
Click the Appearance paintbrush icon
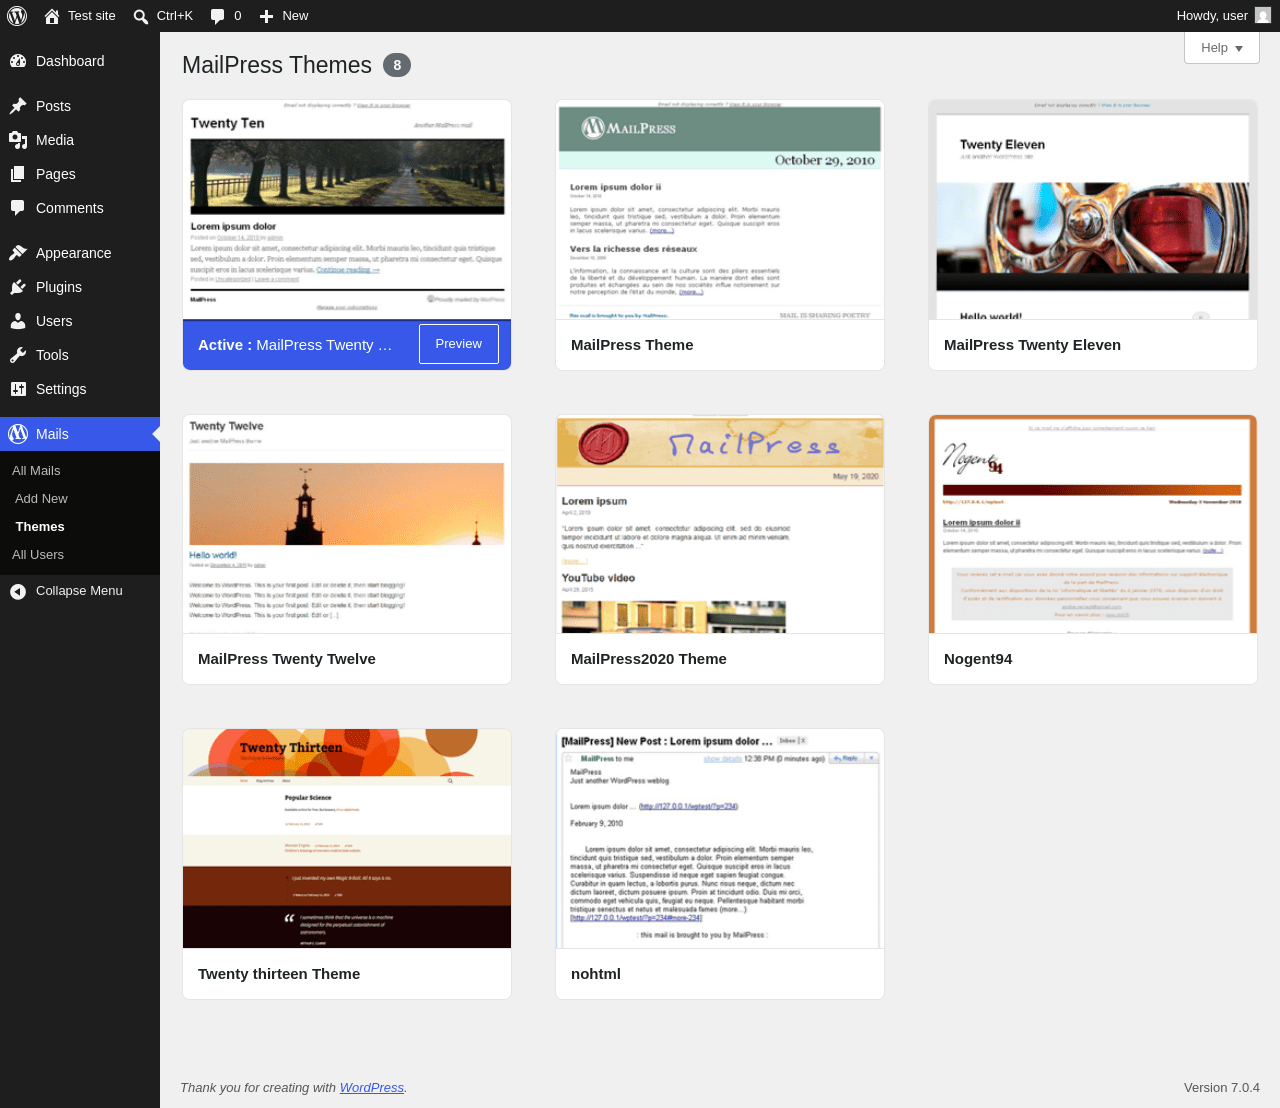pyautogui.click(x=18, y=253)
